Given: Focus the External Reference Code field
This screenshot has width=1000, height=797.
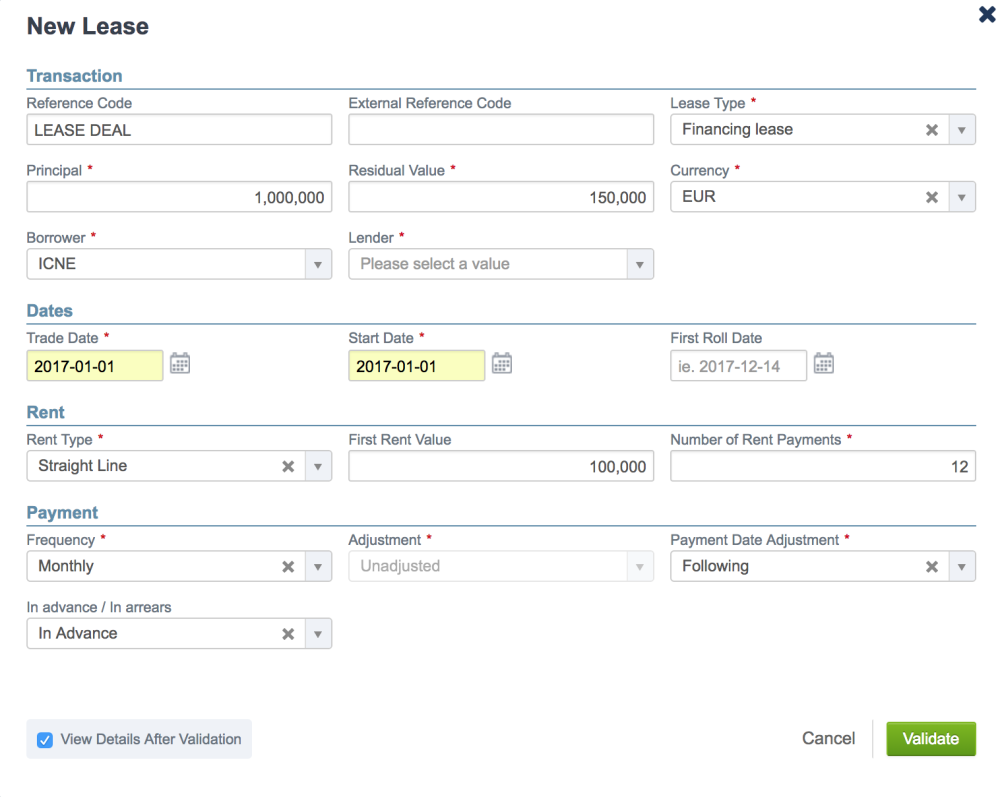Looking at the screenshot, I should (501, 129).
